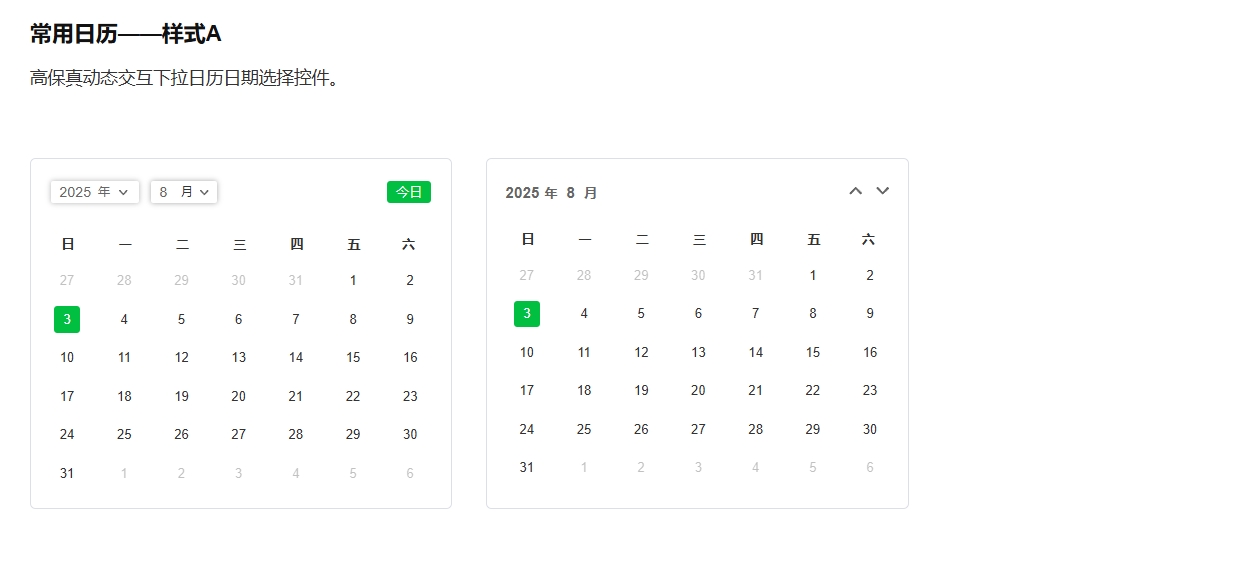Select grayed-out day 4 in right calendar's last row

tap(755, 468)
